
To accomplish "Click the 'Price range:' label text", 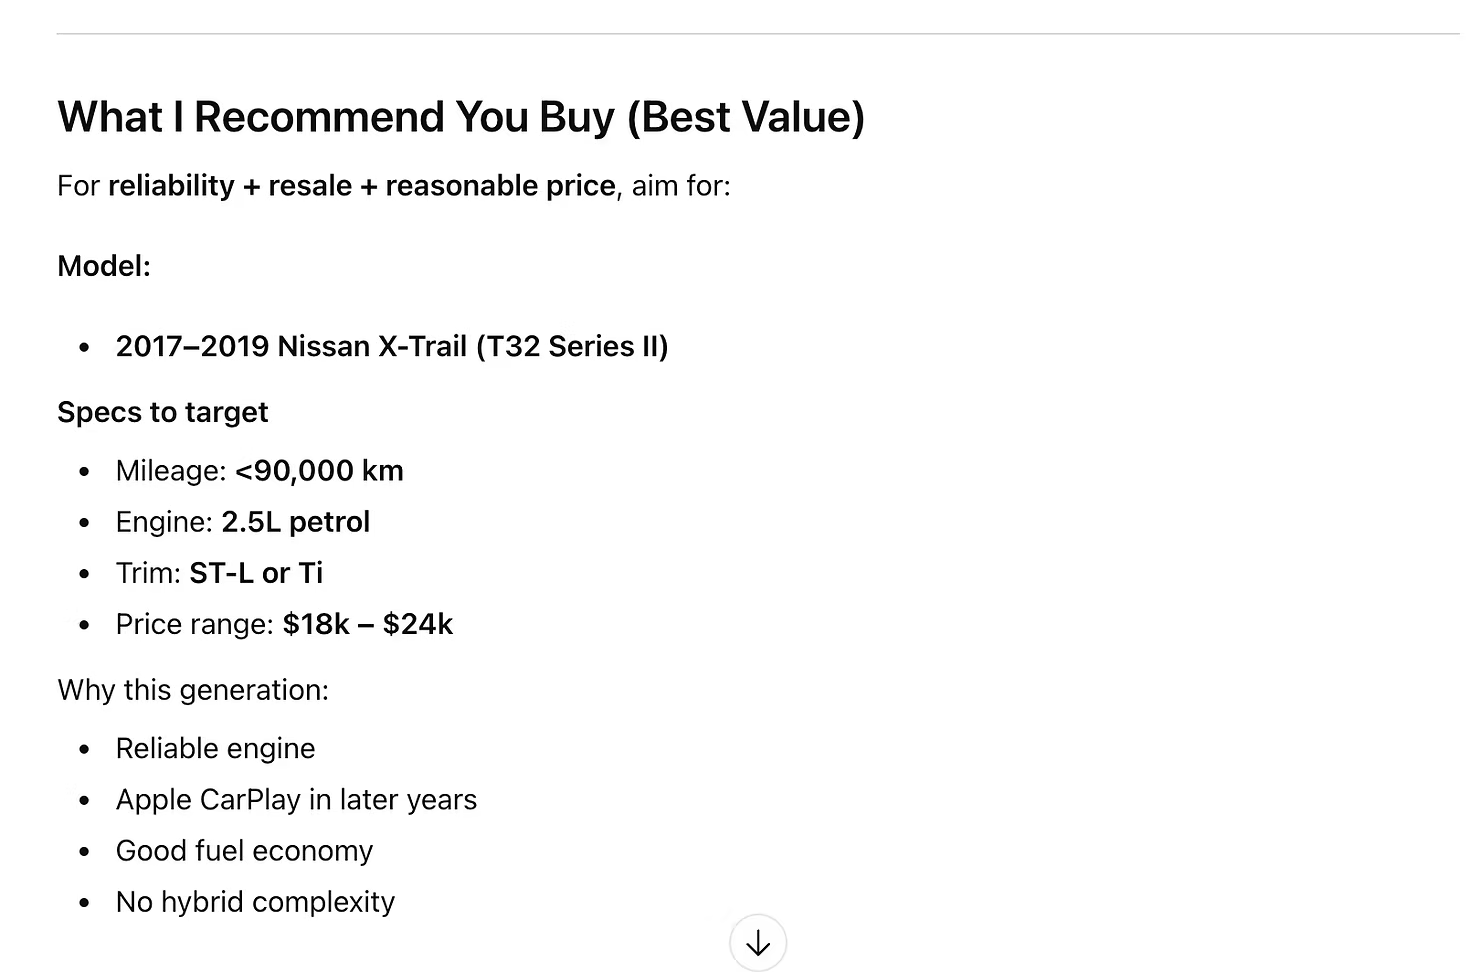I will click(195, 624).
